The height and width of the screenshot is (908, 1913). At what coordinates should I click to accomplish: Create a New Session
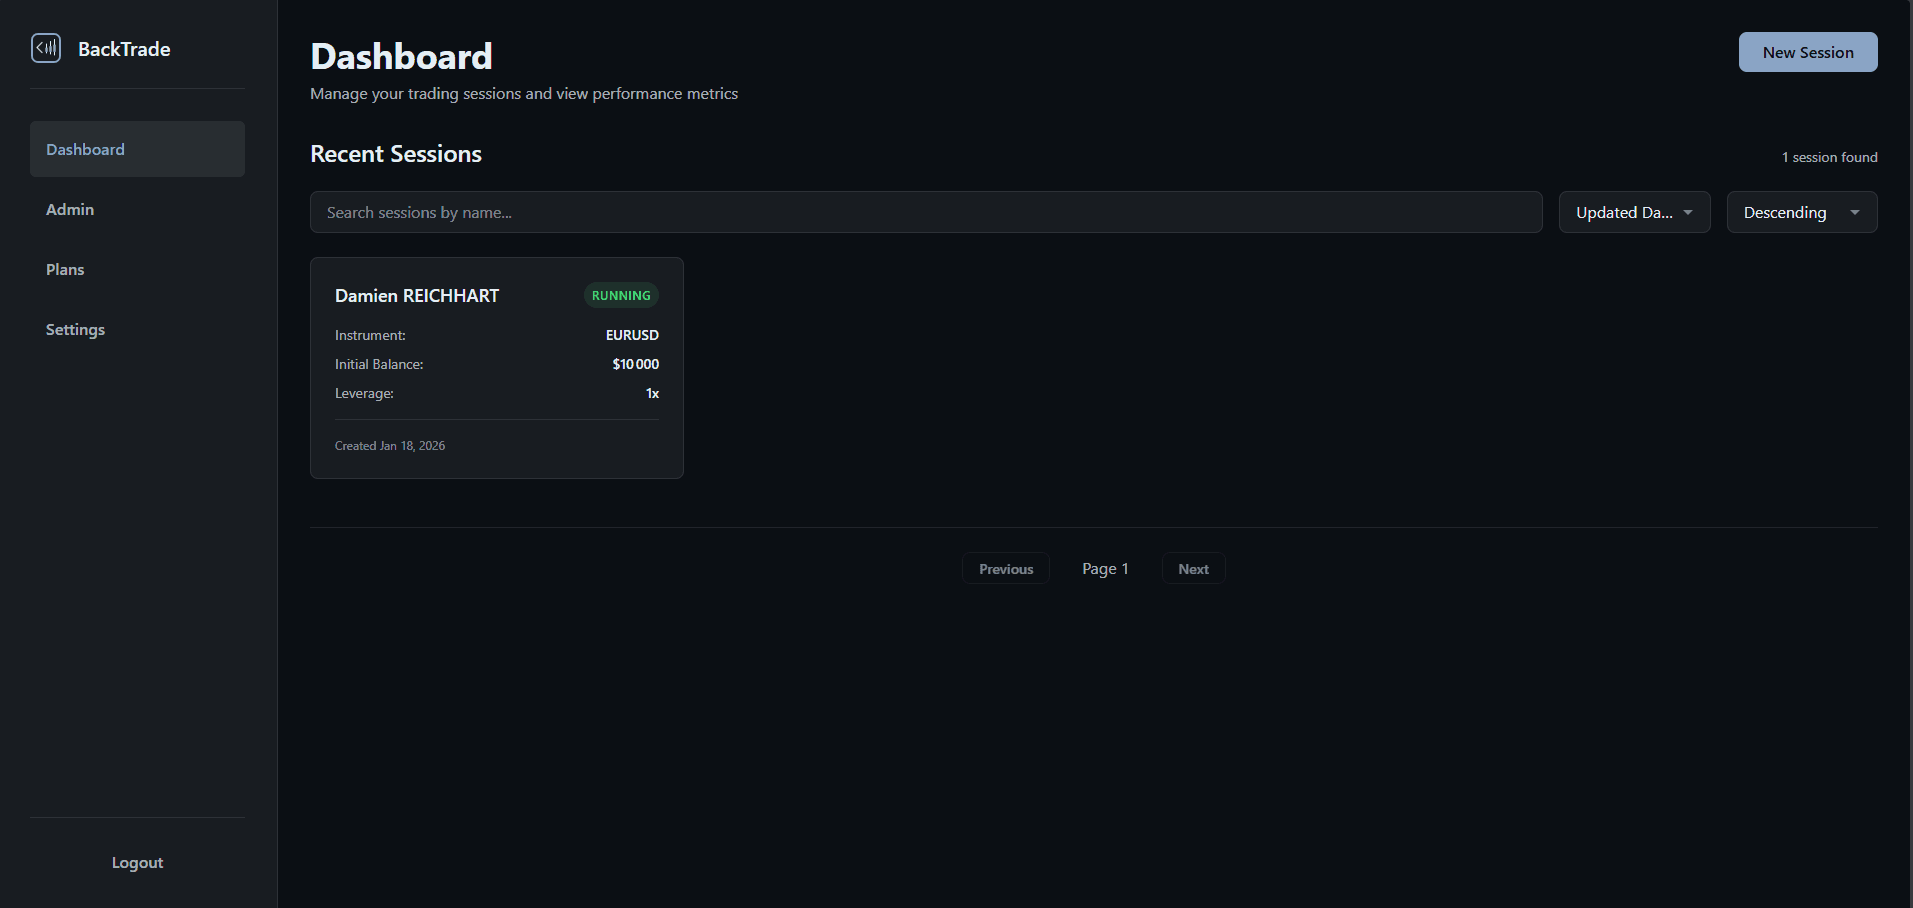point(1807,52)
